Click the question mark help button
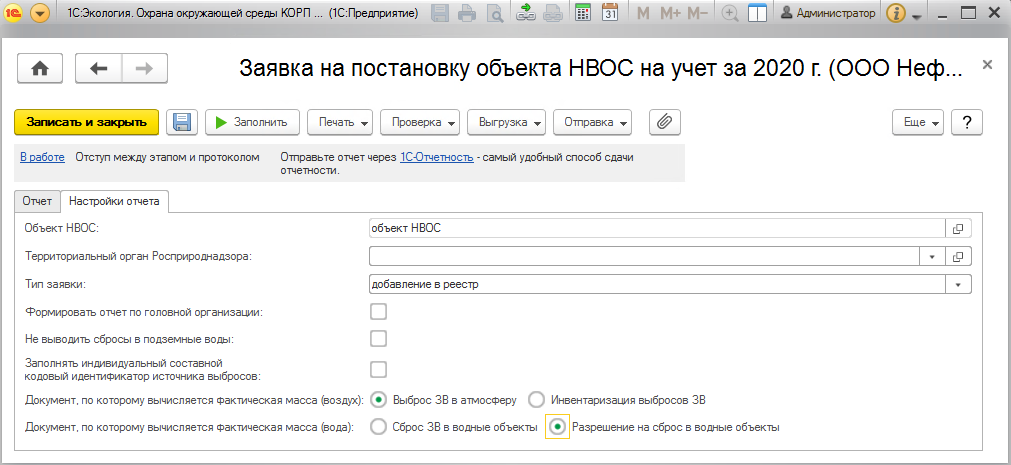Image resolution: width=1011 pixels, height=465 pixels. [x=967, y=122]
